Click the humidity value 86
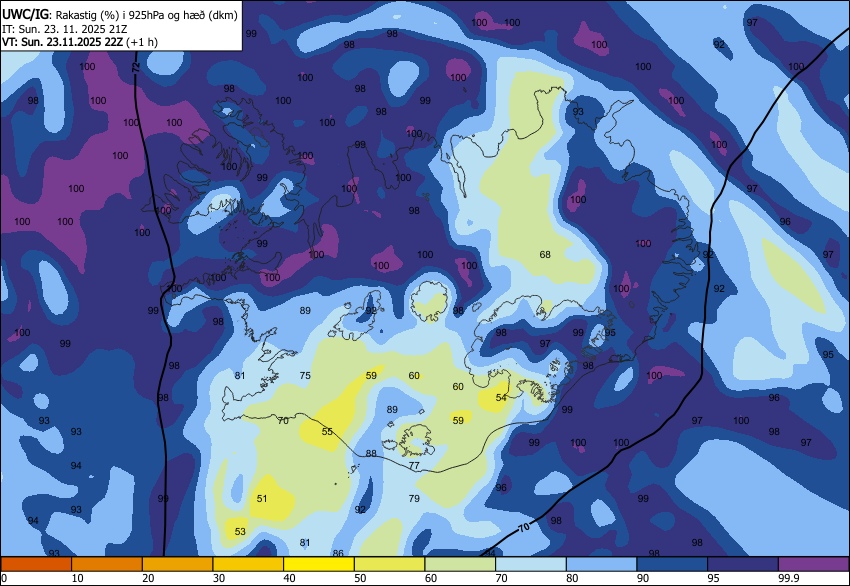Viewport: 850px width, 586px height. (x=338, y=553)
